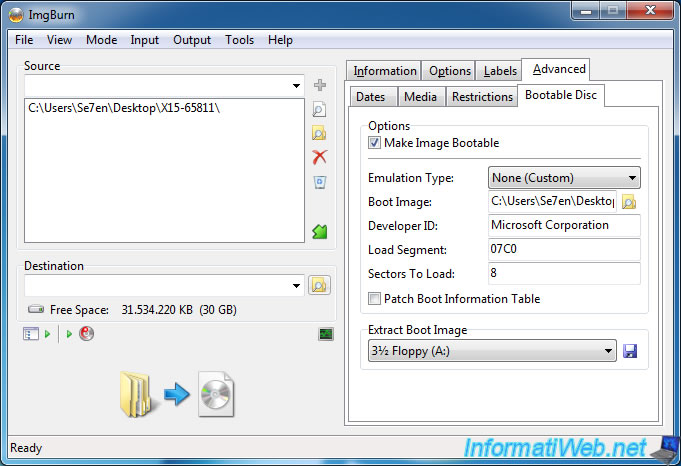Close the ImgBurn window

click(x=650, y=10)
